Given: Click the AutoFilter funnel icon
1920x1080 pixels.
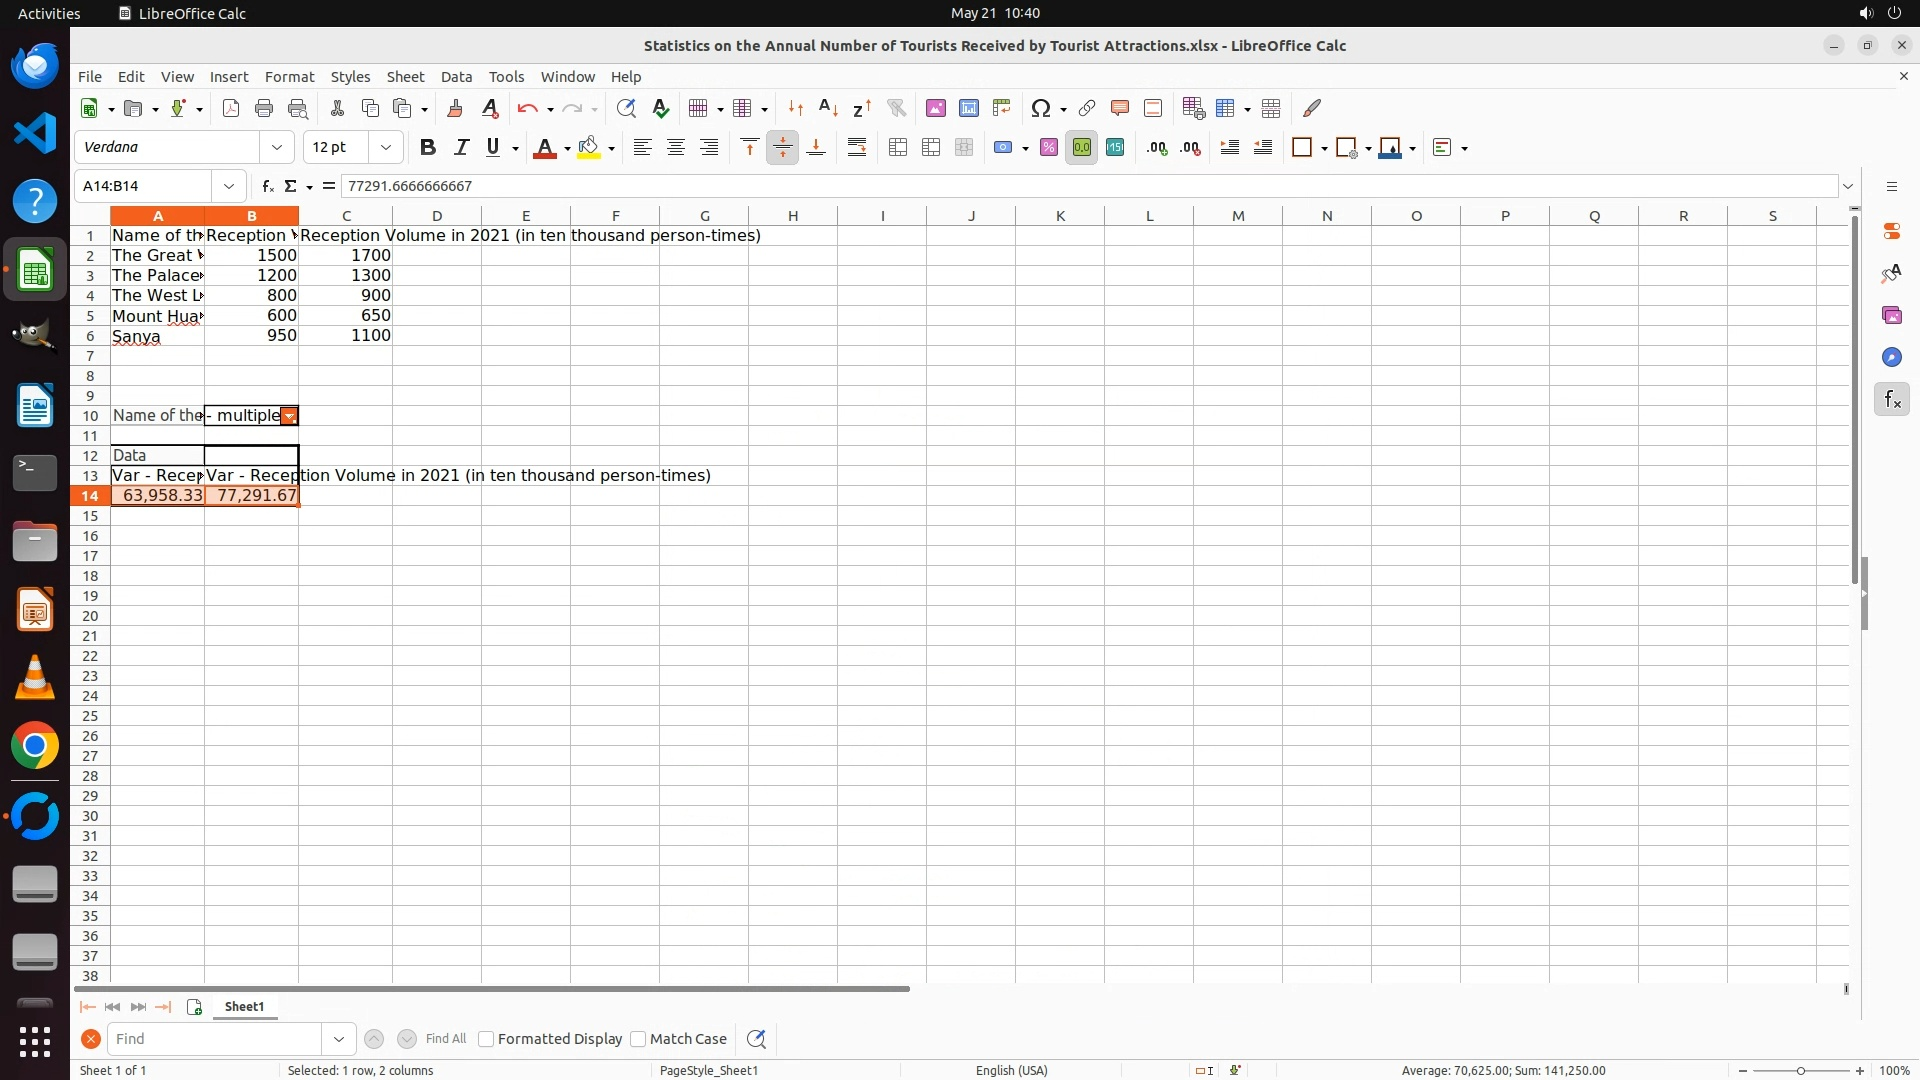Looking at the screenshot, I should point(896,108).
